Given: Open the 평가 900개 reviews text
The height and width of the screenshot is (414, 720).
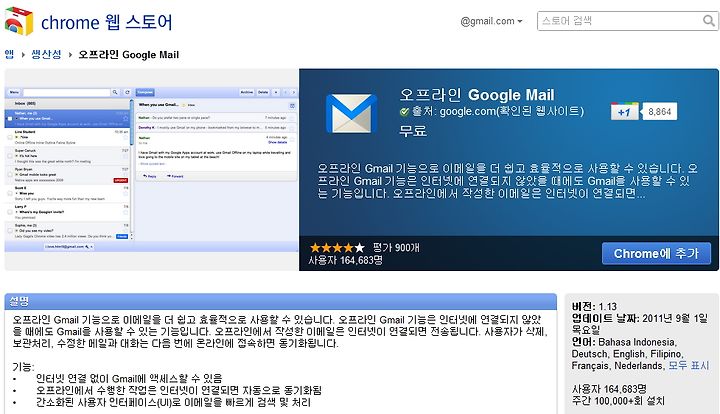Looking at the screenshot, I should [x=396, y=248].
